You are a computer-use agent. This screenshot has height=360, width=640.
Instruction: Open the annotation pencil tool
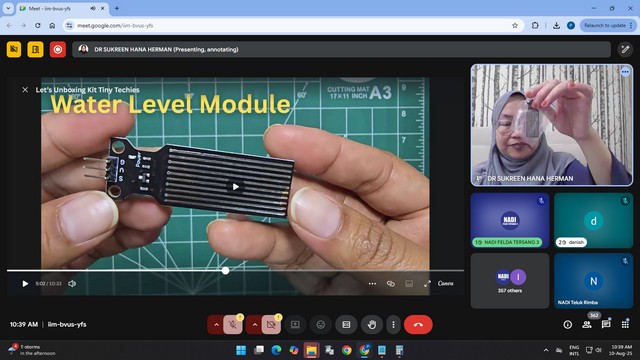625,49
